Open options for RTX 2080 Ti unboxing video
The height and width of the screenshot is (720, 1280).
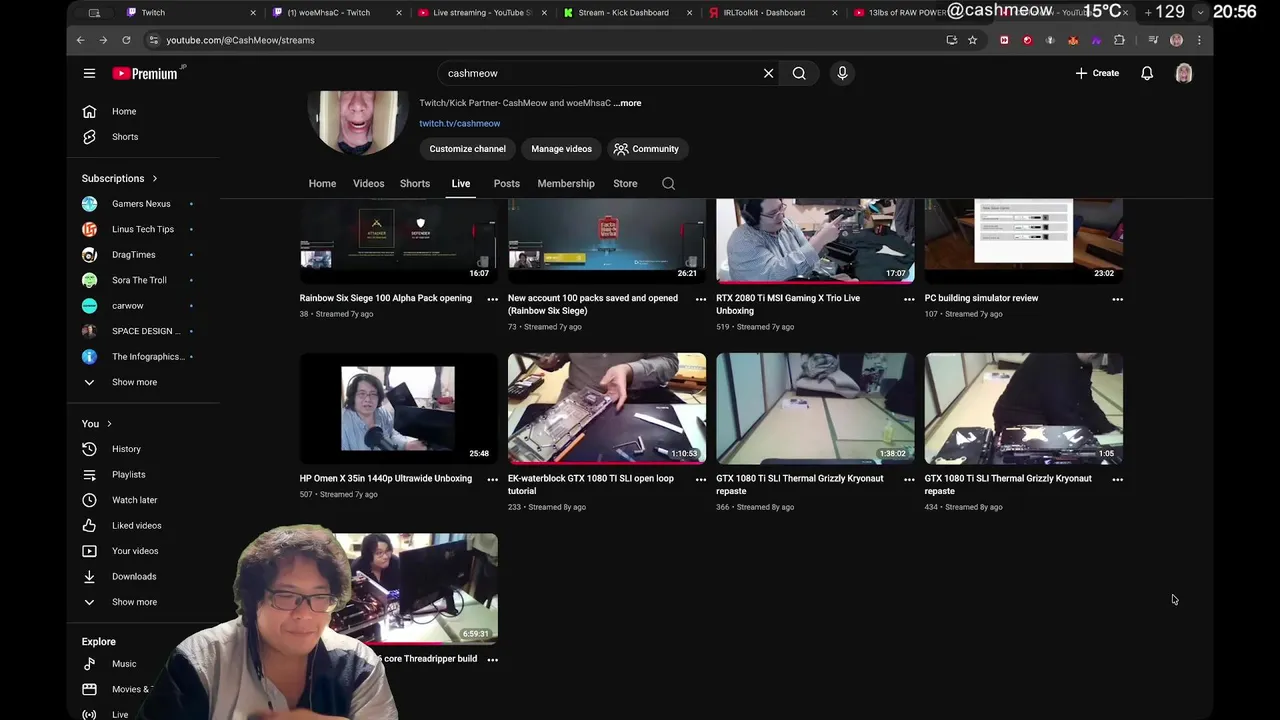[x=909, y=299]
